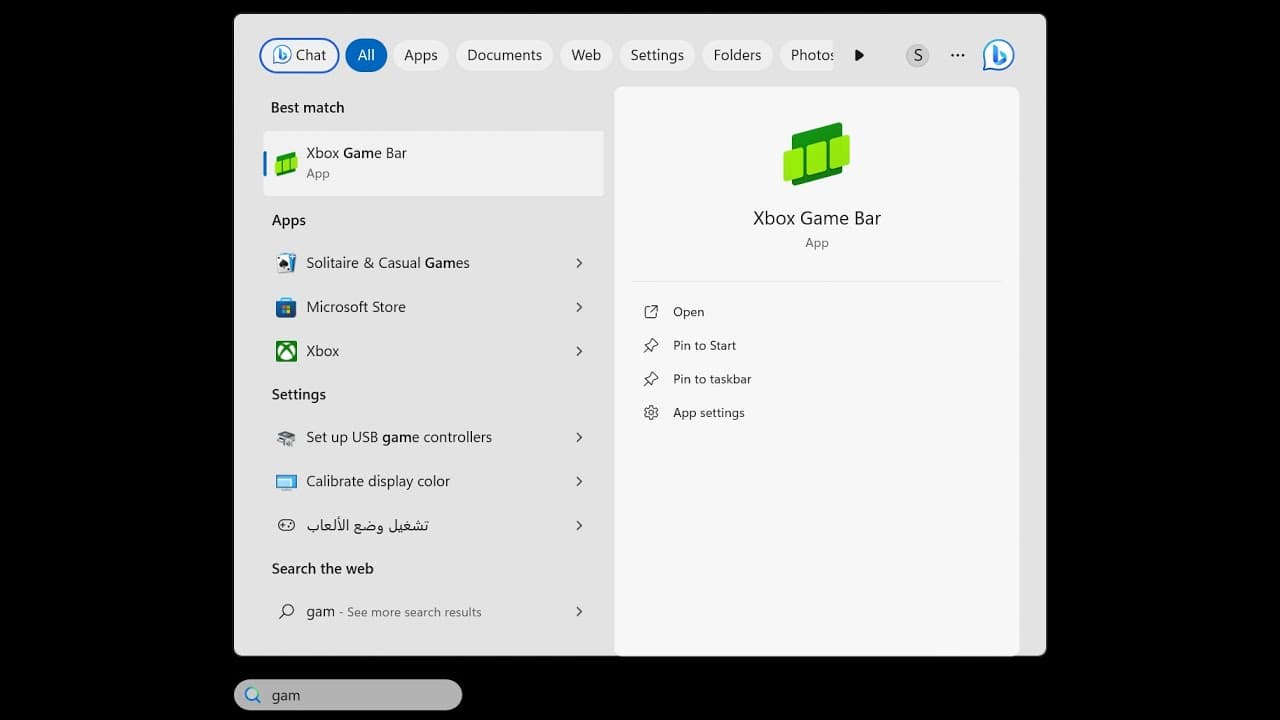This screenshot has width=1280, height=720.
Task: Open the S user account avatar
Action: point(917,55)
